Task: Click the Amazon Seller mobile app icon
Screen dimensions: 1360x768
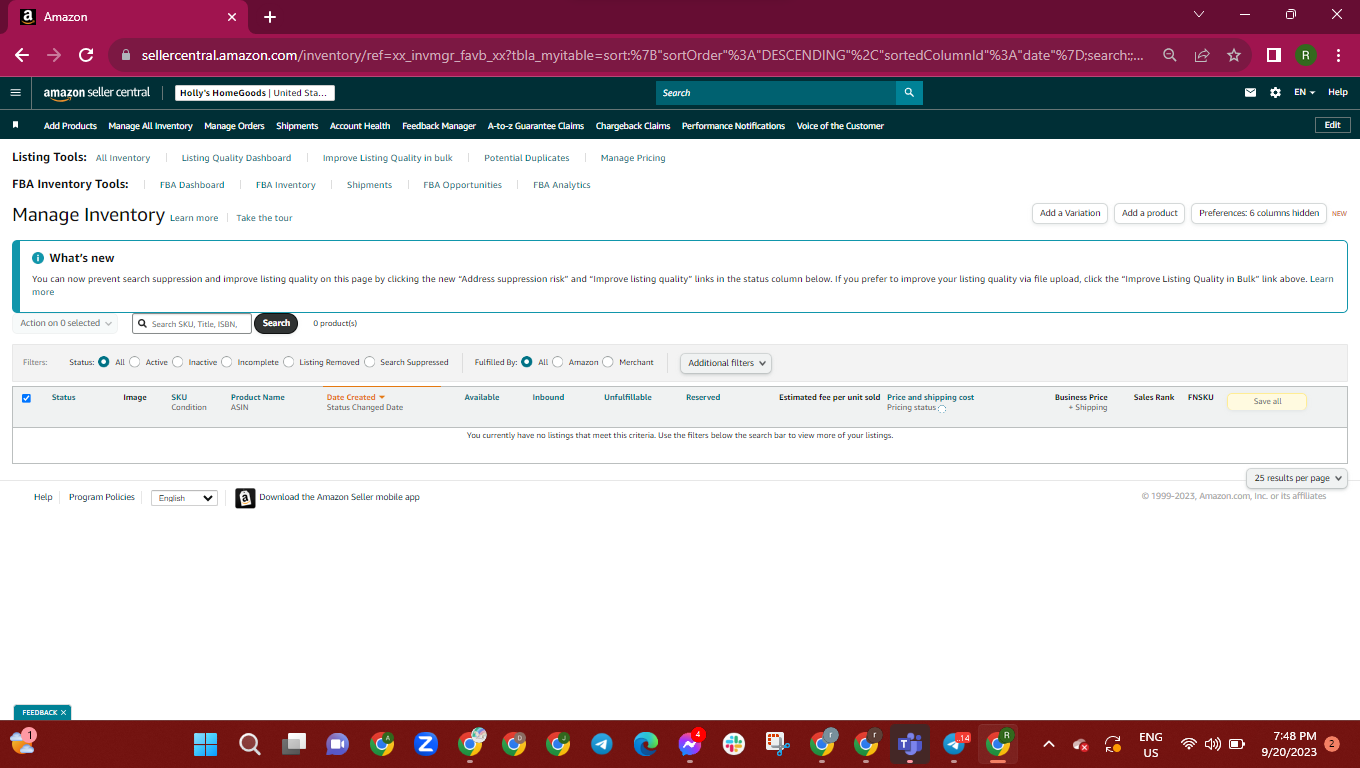Action: pos(245,498)
